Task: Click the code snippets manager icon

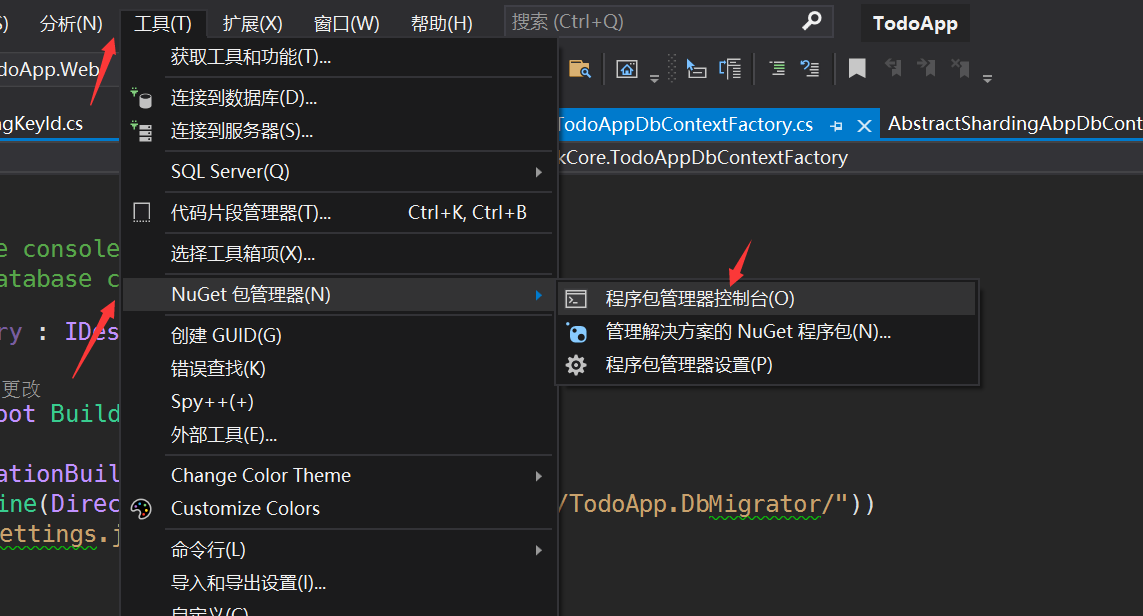Action: click(141, 212)
